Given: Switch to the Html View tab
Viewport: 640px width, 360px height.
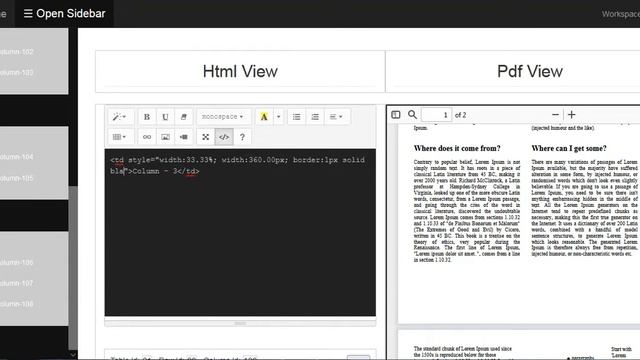Looking at the screenshot, I should click(x=240, y=71).
